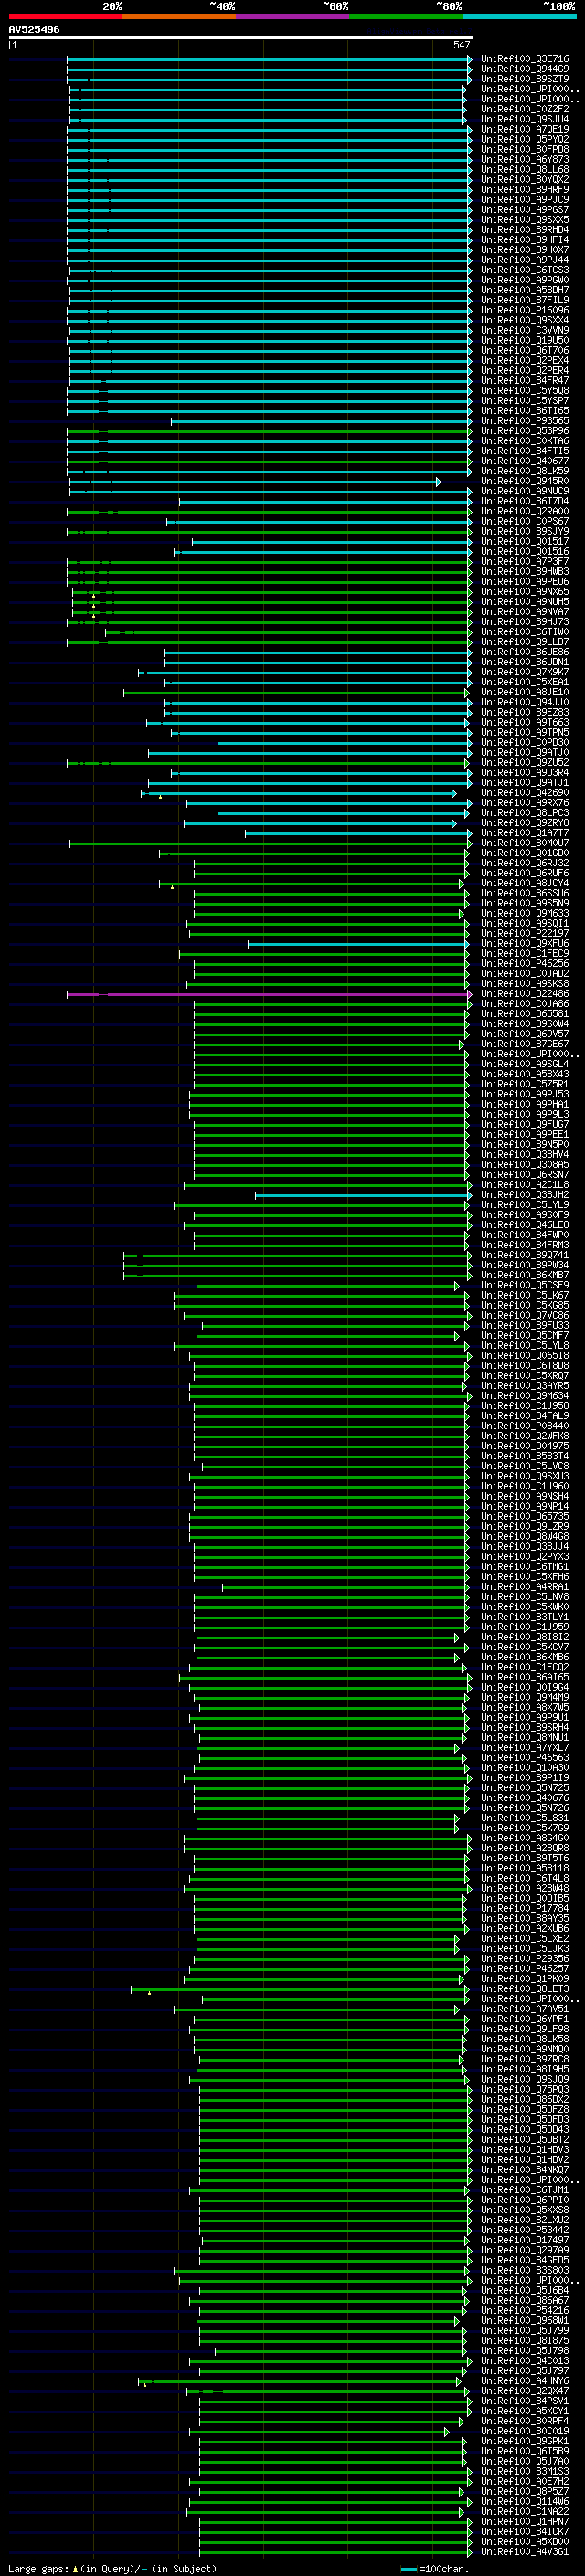Select the UniRef100_Q7X9K7 label

coord(524,672)
